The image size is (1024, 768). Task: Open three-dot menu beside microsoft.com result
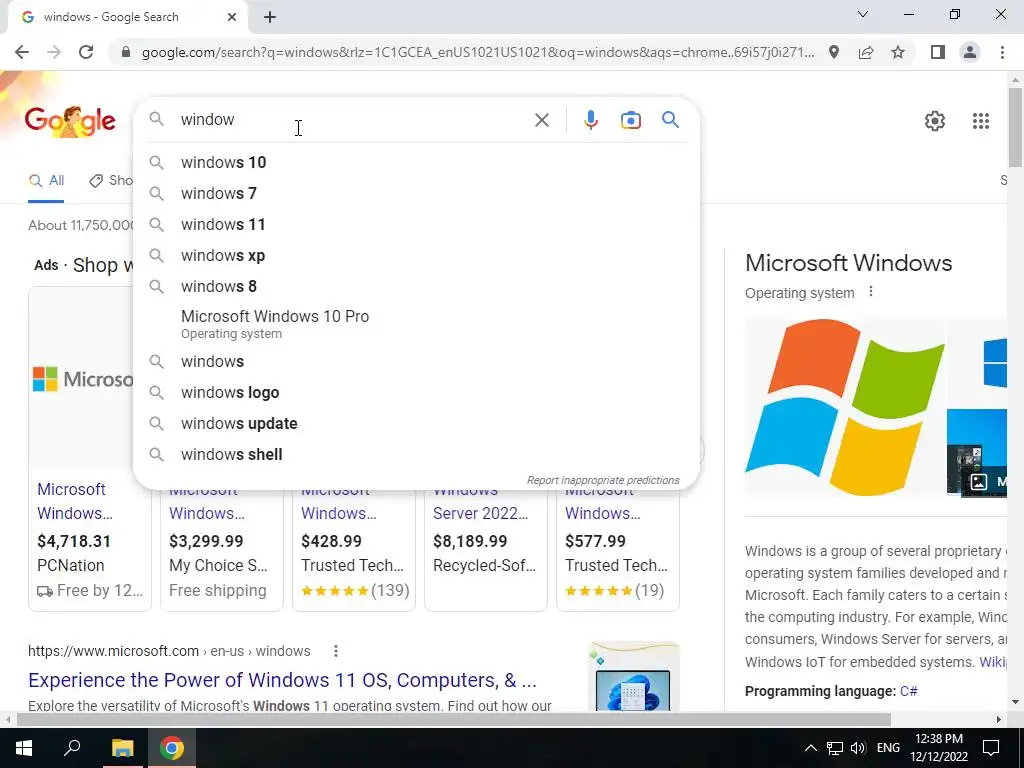tap(336, 651)
